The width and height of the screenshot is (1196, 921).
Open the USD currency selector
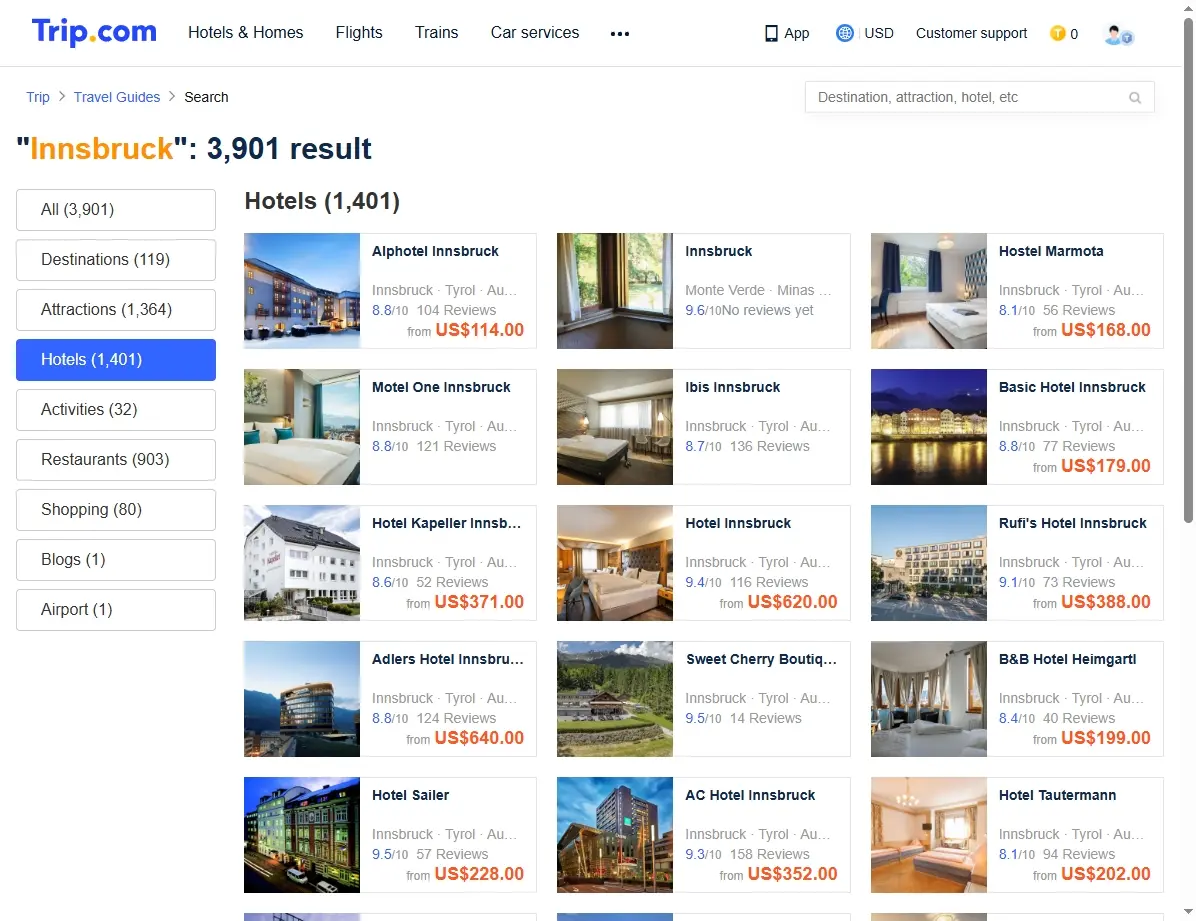click(x=879, y=33)
